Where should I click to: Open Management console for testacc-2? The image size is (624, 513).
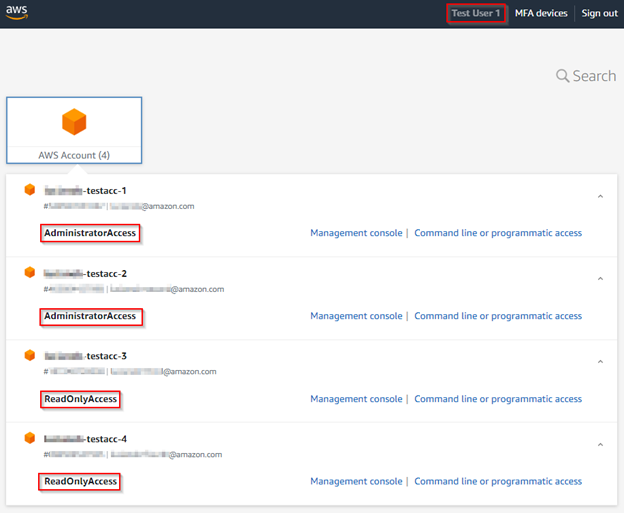click(356, 316)
